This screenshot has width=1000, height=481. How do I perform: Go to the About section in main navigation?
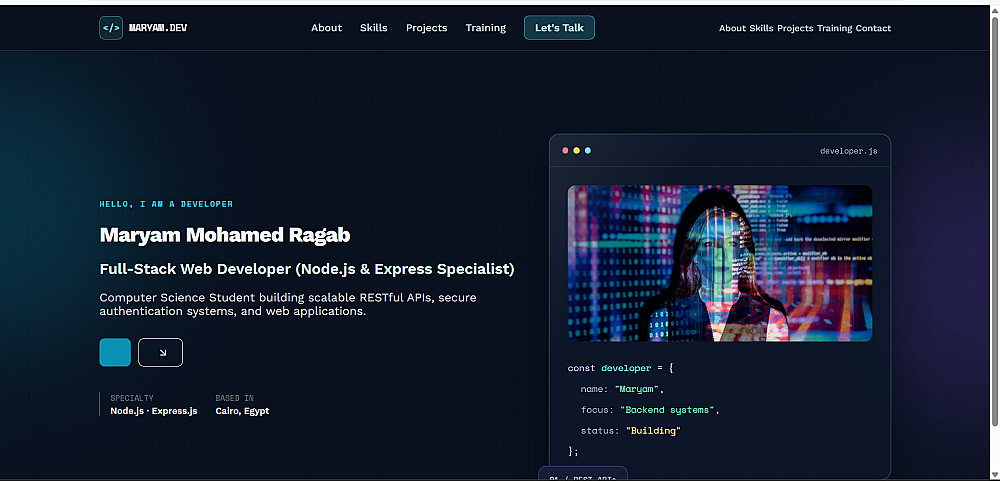coord(327,28)
